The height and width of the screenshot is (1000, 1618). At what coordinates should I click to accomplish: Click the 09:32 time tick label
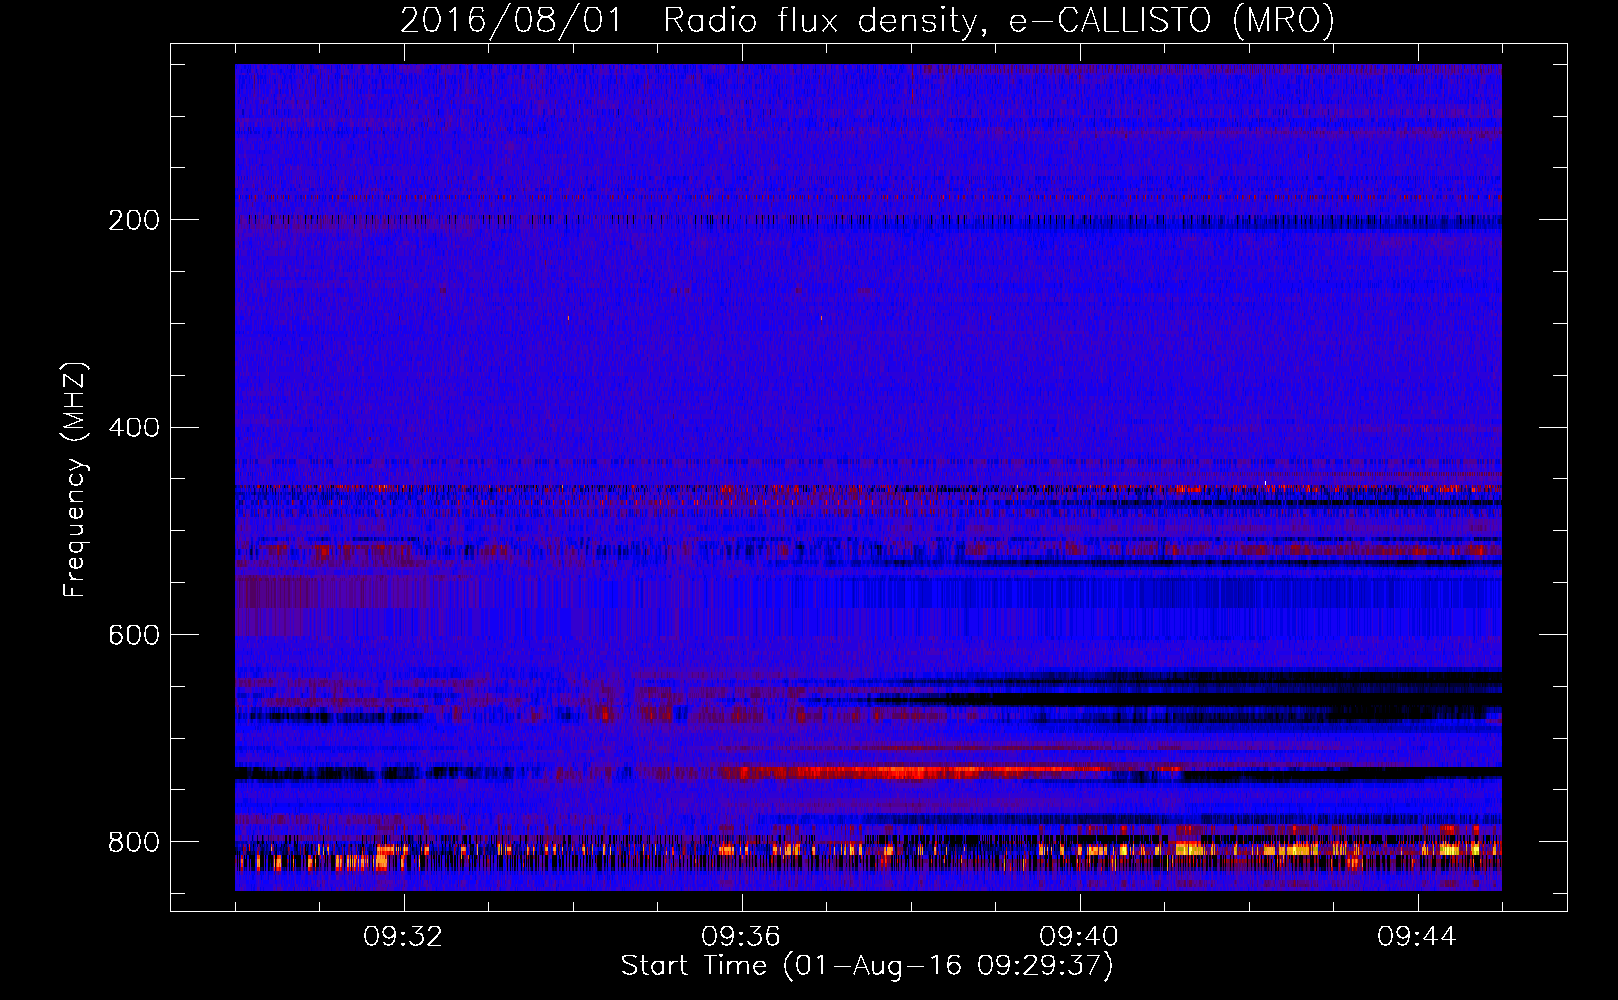tap(403, 937)
